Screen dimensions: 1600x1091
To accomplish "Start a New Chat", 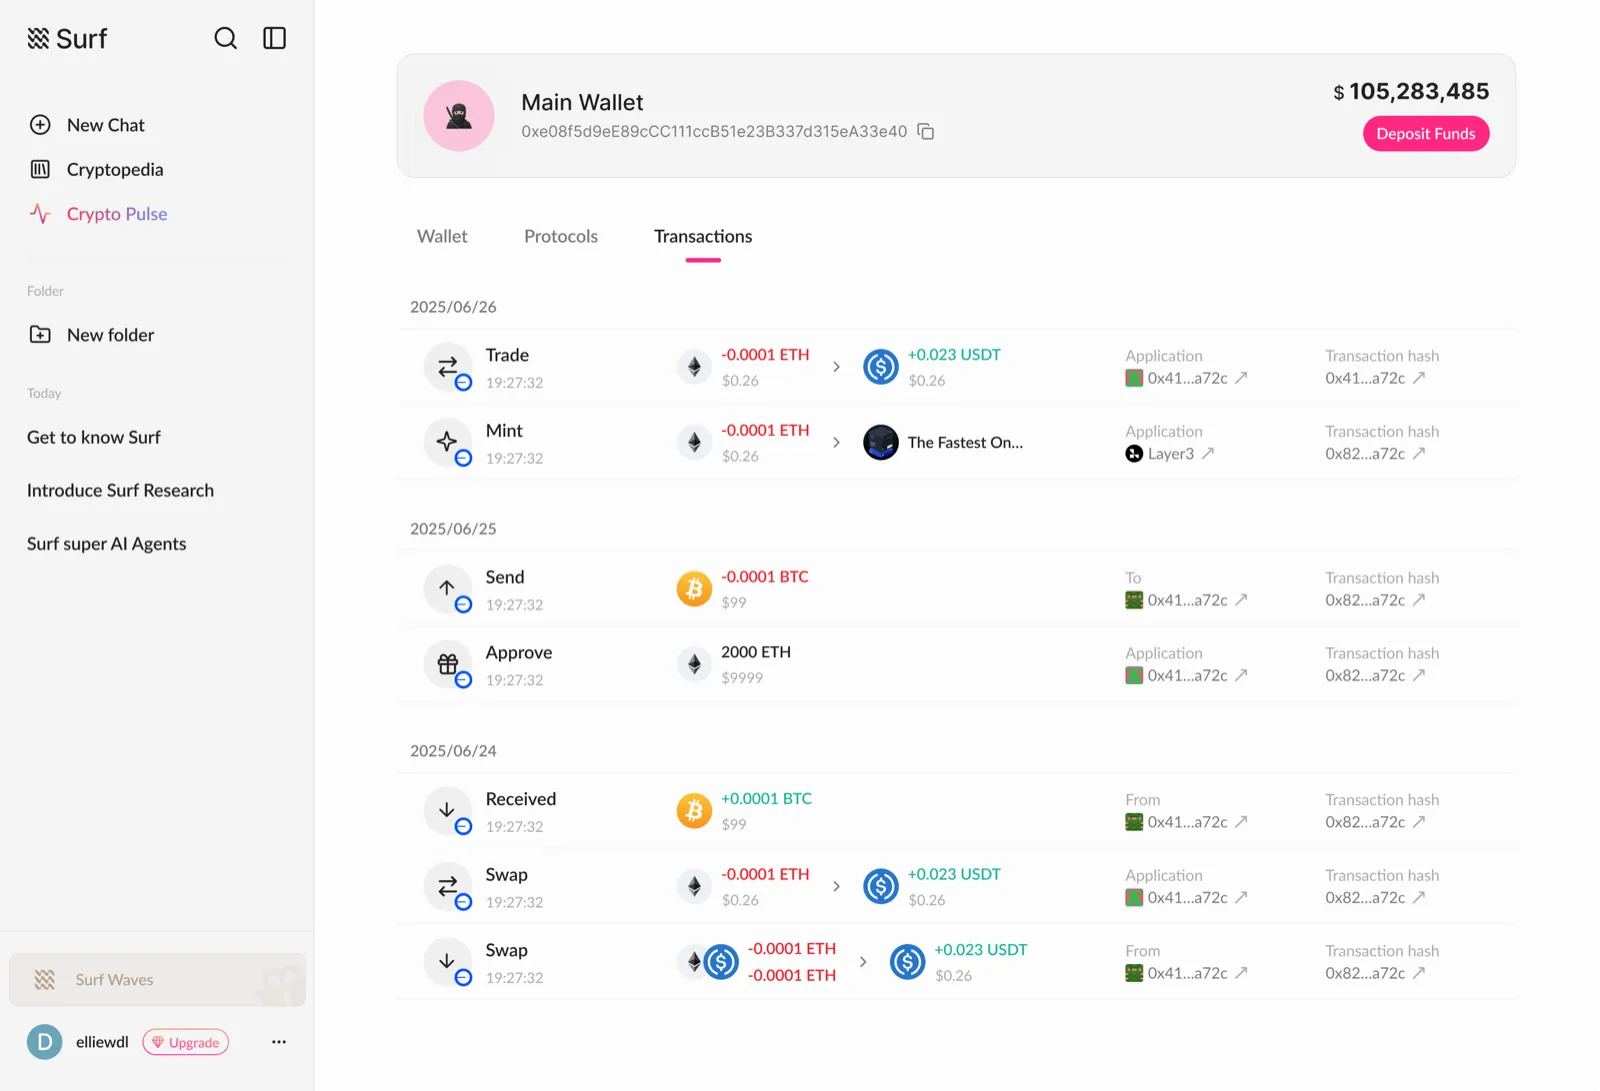I will (x=87, y=125).
